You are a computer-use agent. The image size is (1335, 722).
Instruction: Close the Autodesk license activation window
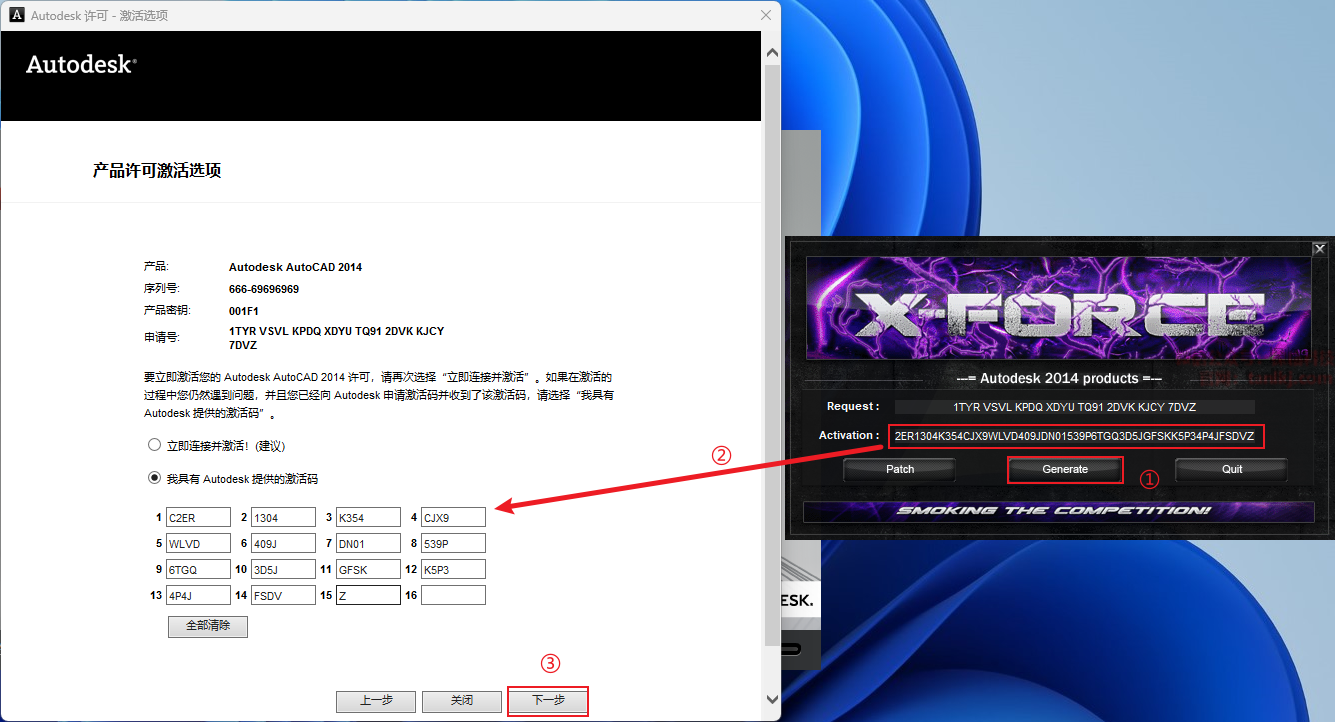(766, 15)
